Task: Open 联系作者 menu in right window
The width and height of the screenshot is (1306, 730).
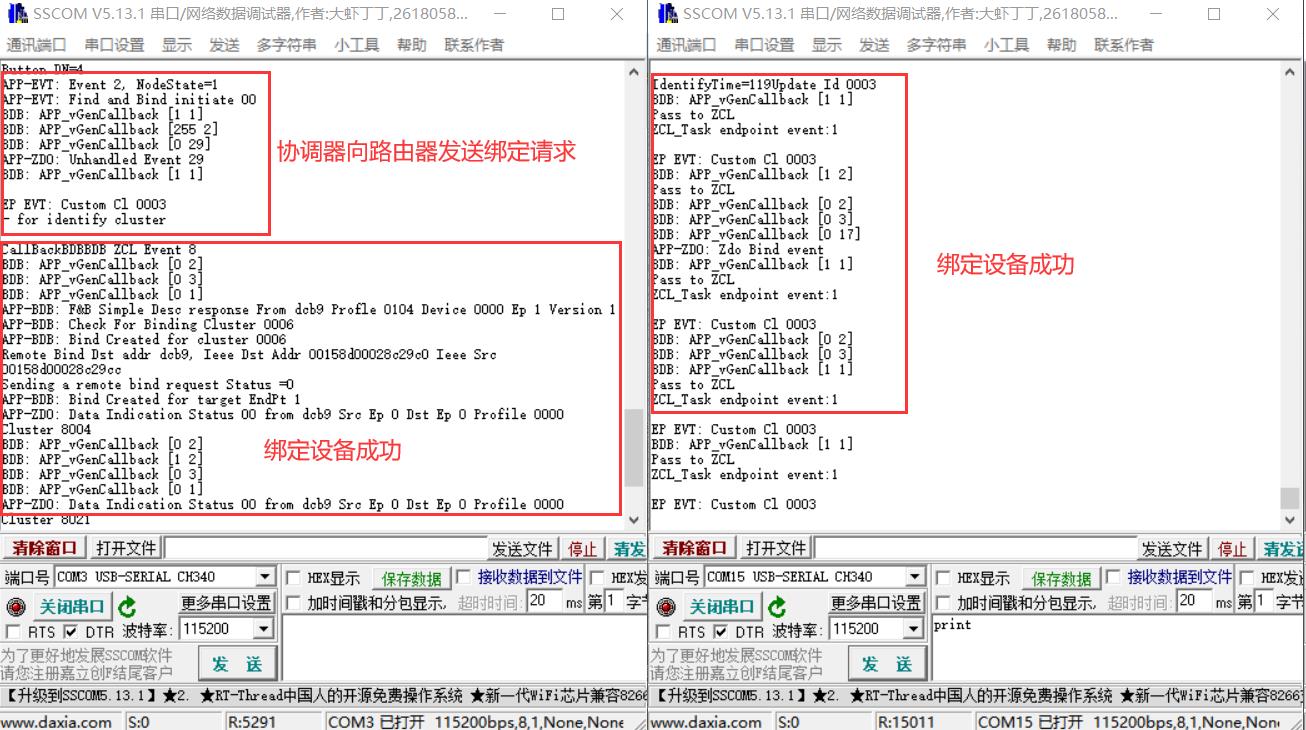Action: pos(1124,45)
